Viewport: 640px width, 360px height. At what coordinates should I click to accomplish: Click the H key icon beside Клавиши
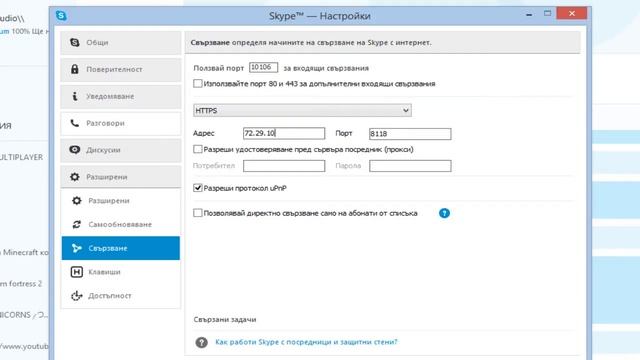pos(77,272)
